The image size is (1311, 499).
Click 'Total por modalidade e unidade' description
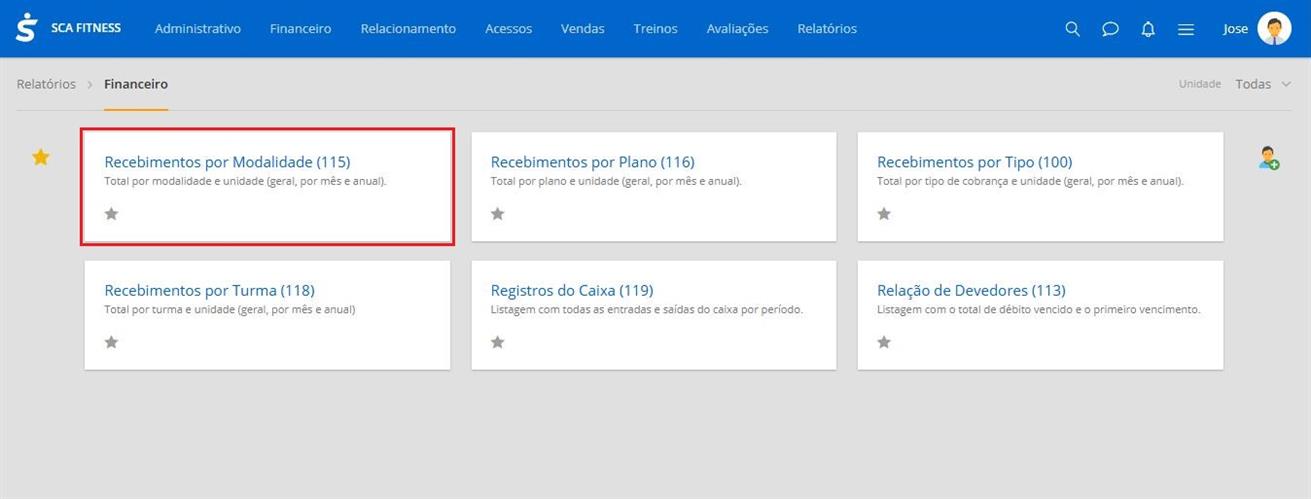click(x=245, y=182)
